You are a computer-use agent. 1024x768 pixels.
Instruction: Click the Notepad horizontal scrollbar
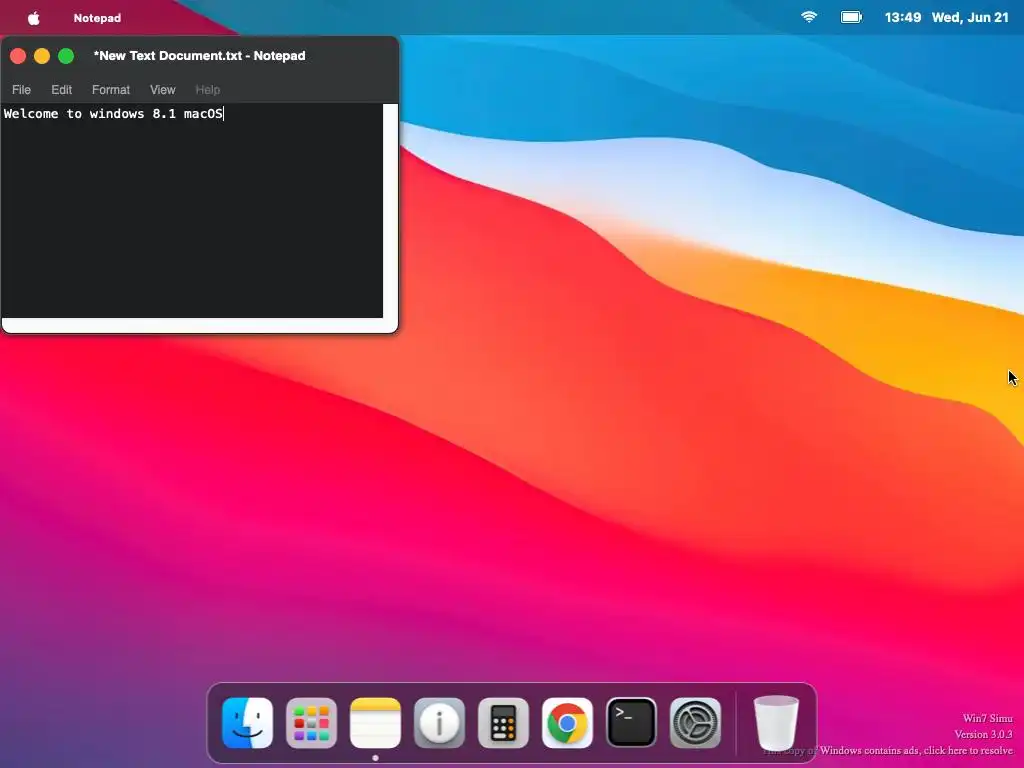(x=193, y=325)
